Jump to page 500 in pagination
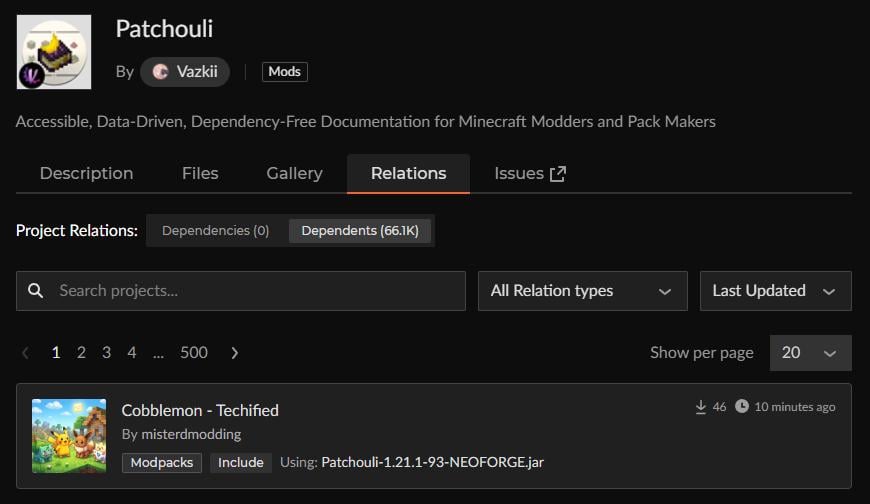The height and width of the screenshot is (504, 870). click(194, 353)
